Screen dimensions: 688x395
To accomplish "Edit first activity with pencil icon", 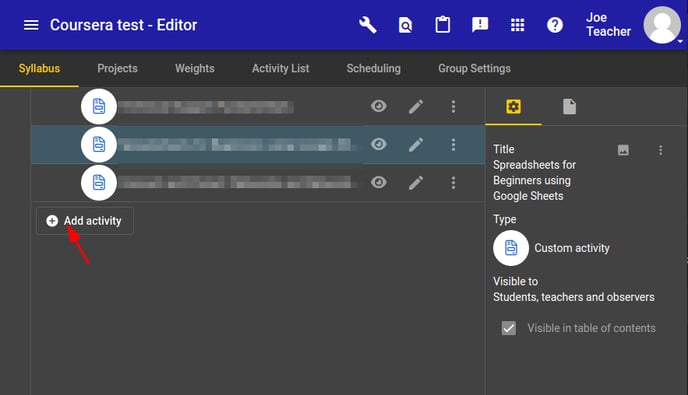I will point(416,107).
